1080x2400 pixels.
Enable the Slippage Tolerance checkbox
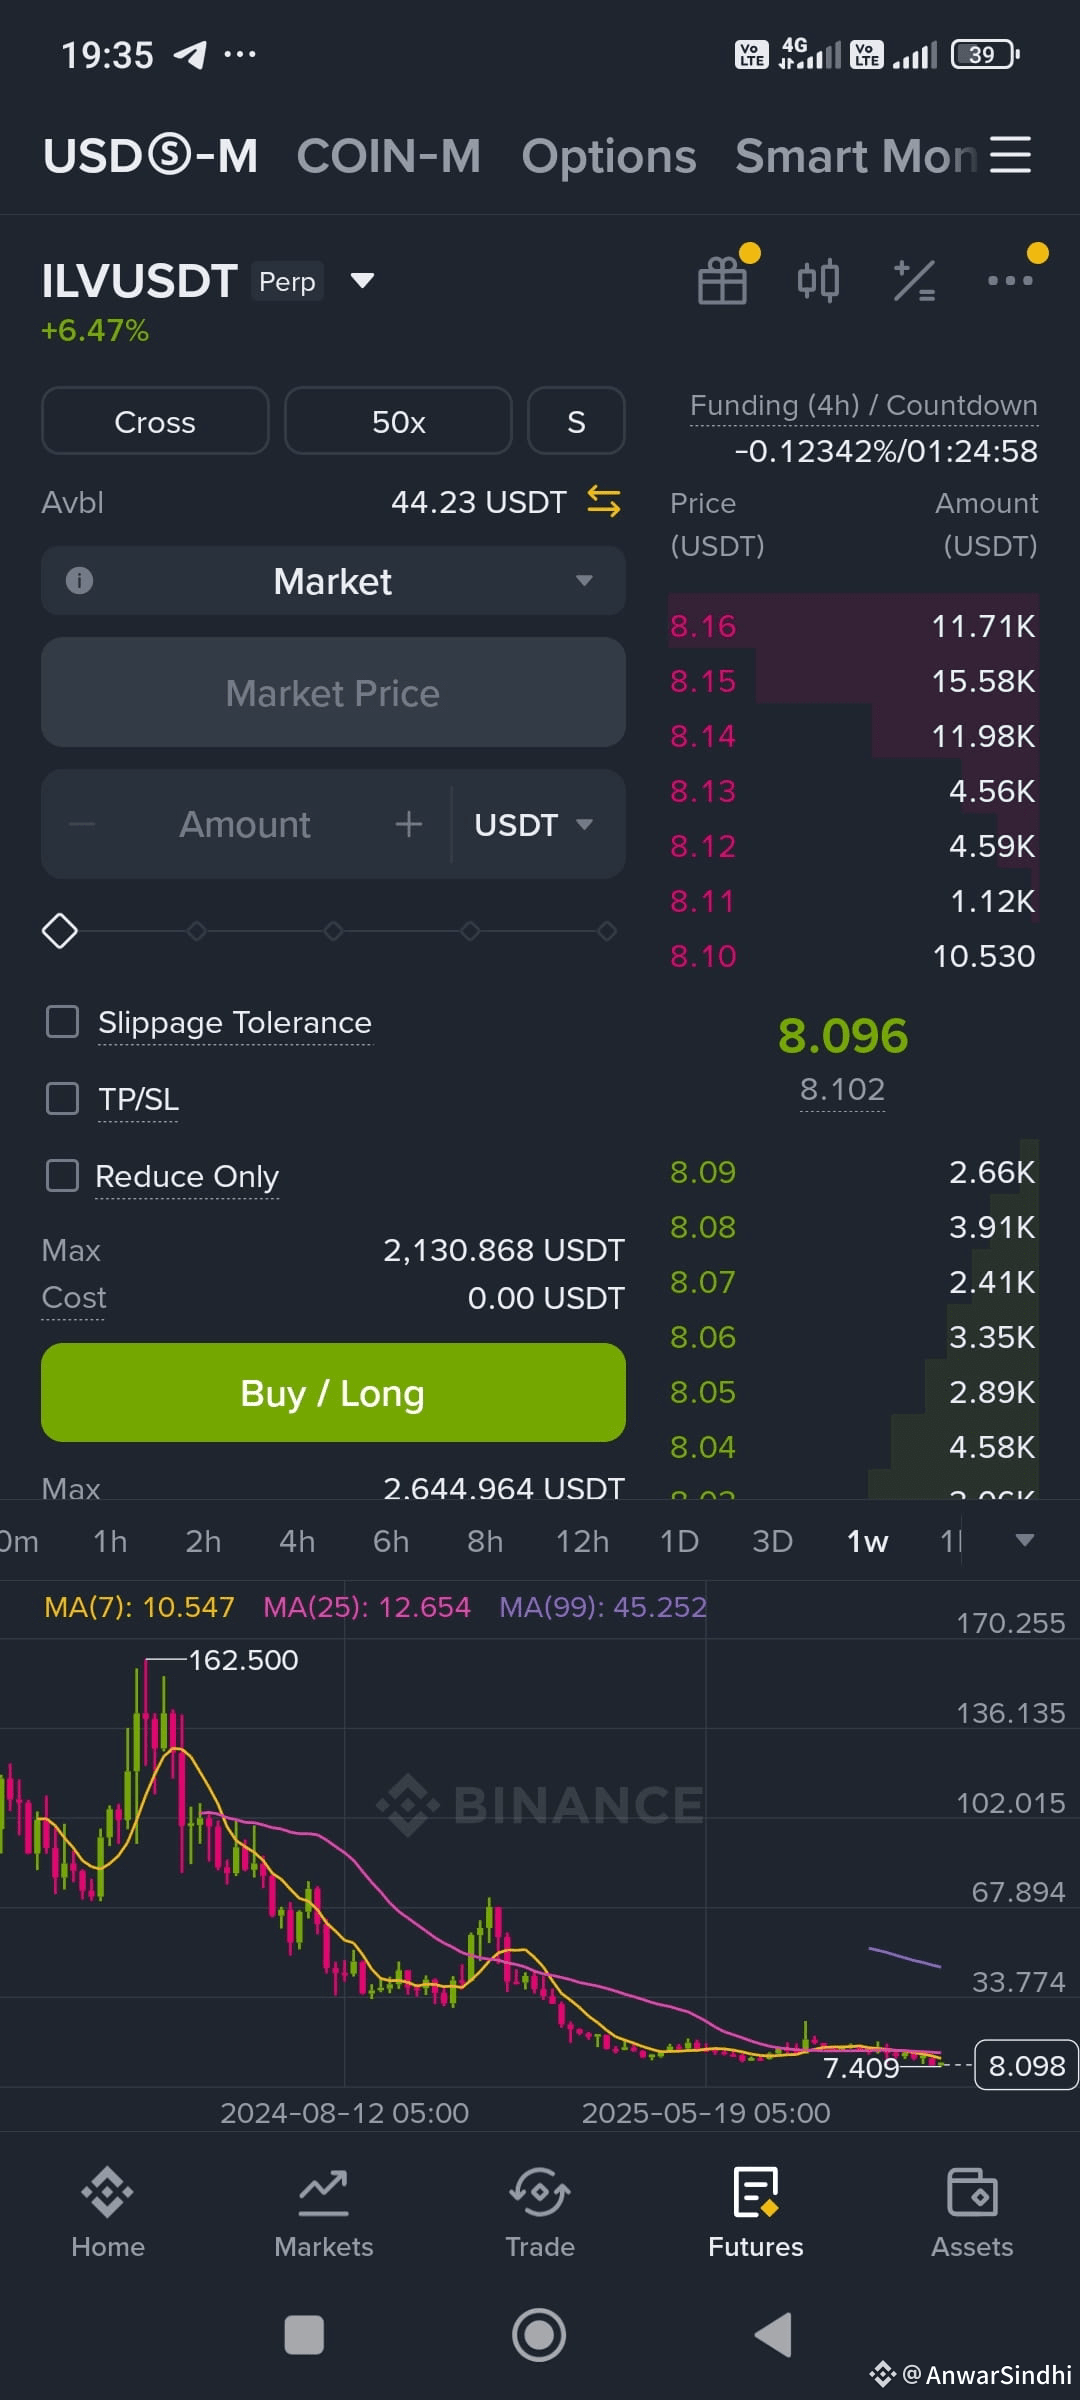pyautogui.click(x=63, y=1022)
